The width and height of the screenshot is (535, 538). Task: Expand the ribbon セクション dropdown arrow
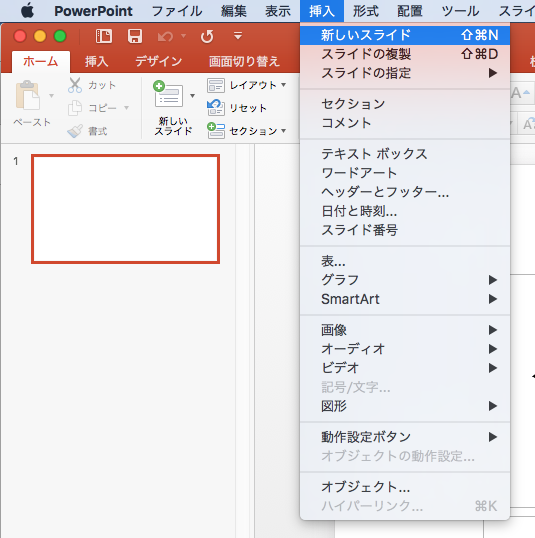tap(283, 131)
